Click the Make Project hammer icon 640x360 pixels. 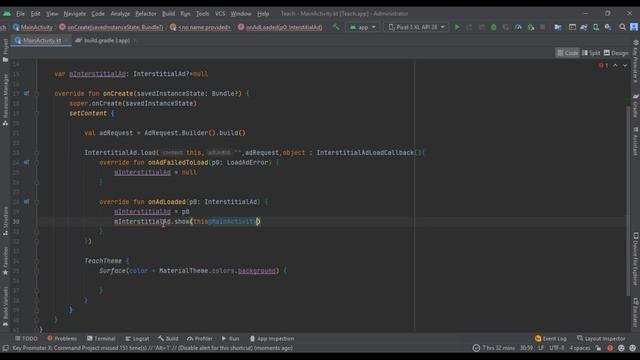coord(336,27)
